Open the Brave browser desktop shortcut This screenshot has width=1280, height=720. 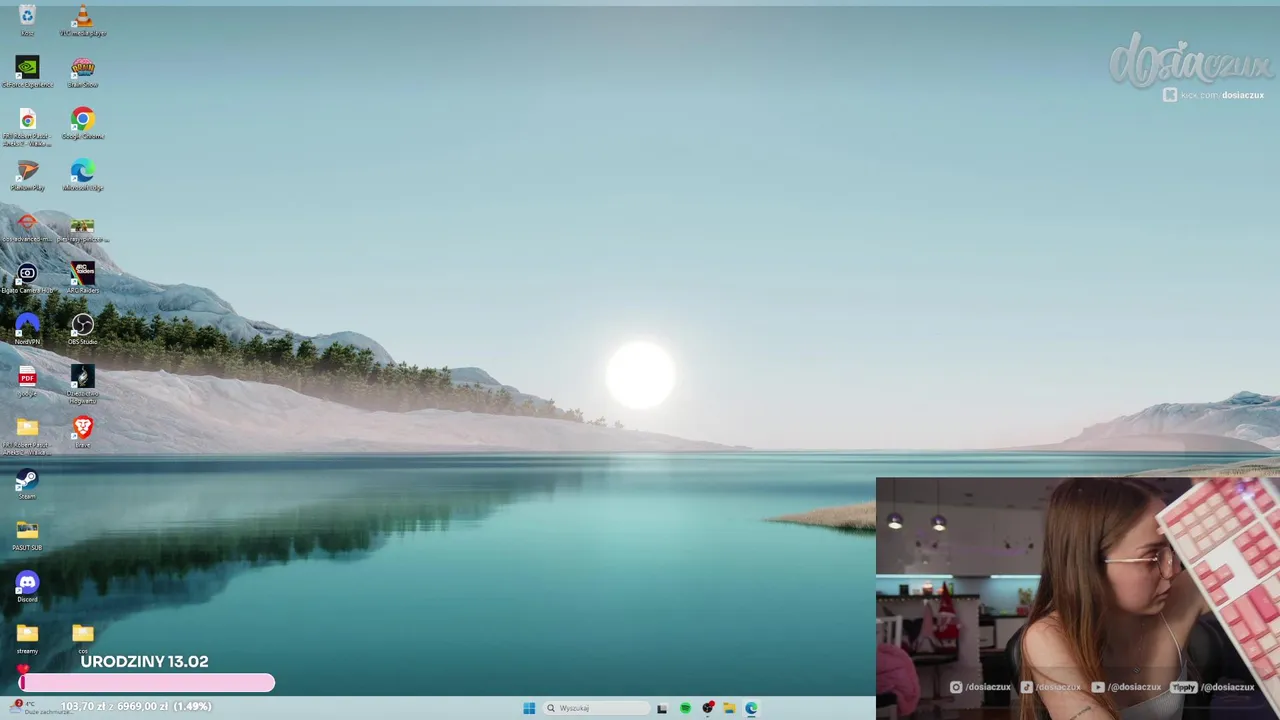pyautogui.click(x=83, y=431)
